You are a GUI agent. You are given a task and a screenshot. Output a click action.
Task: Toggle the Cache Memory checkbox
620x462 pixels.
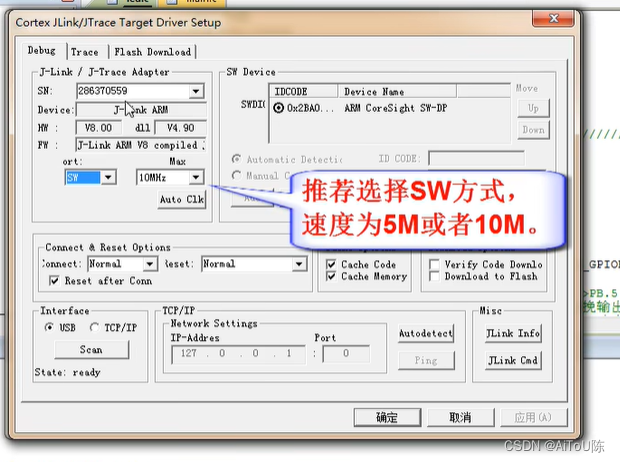(x=331, y=276)
